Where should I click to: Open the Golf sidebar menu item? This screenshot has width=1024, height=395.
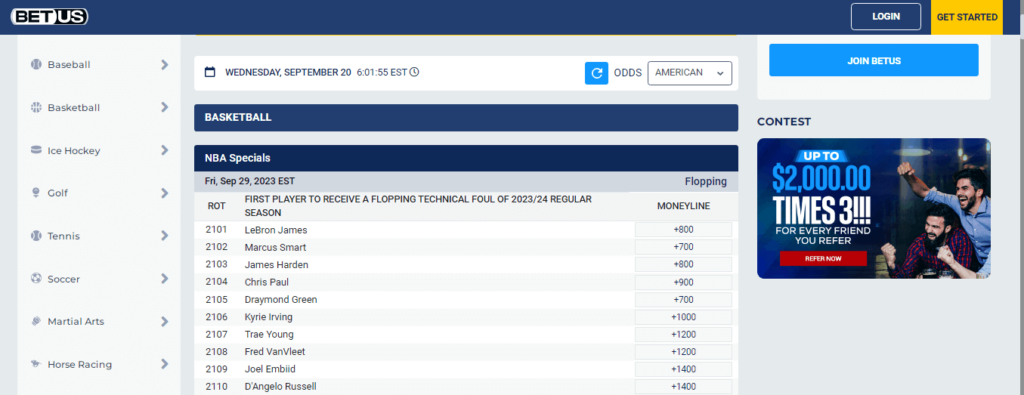click(99, 193)
